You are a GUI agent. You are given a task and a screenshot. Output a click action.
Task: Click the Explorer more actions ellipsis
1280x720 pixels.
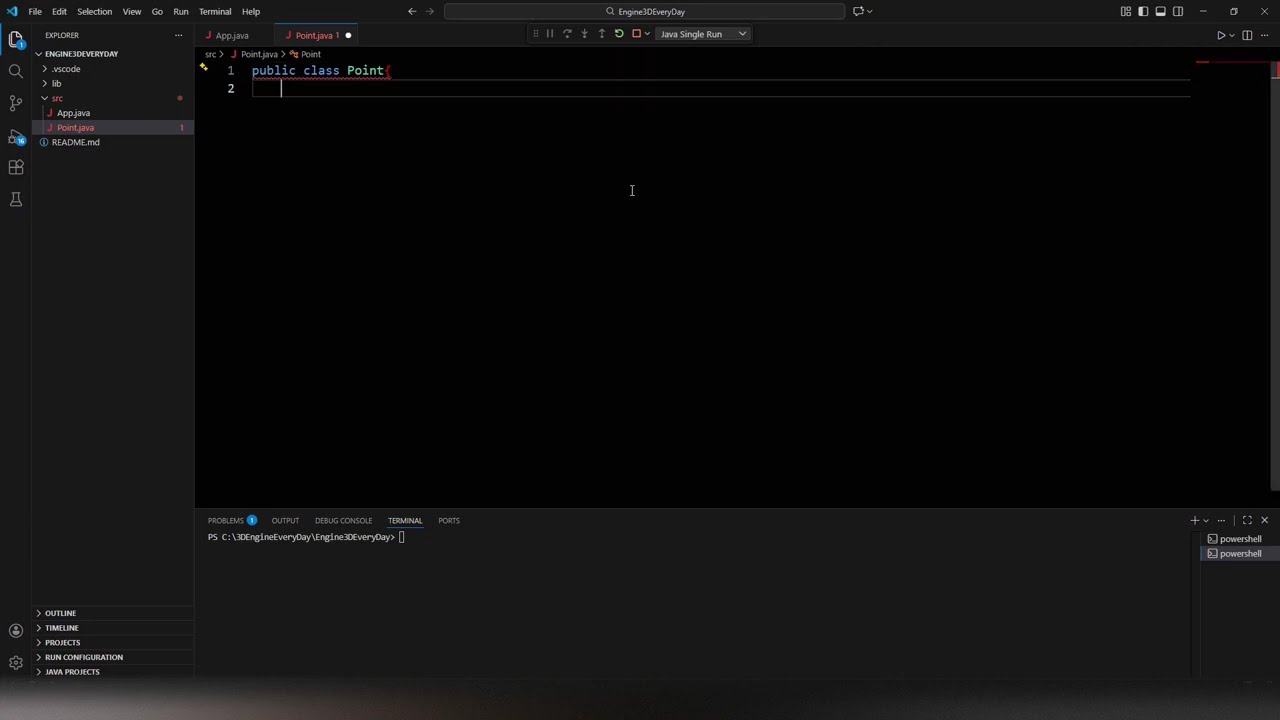(179, 35)
